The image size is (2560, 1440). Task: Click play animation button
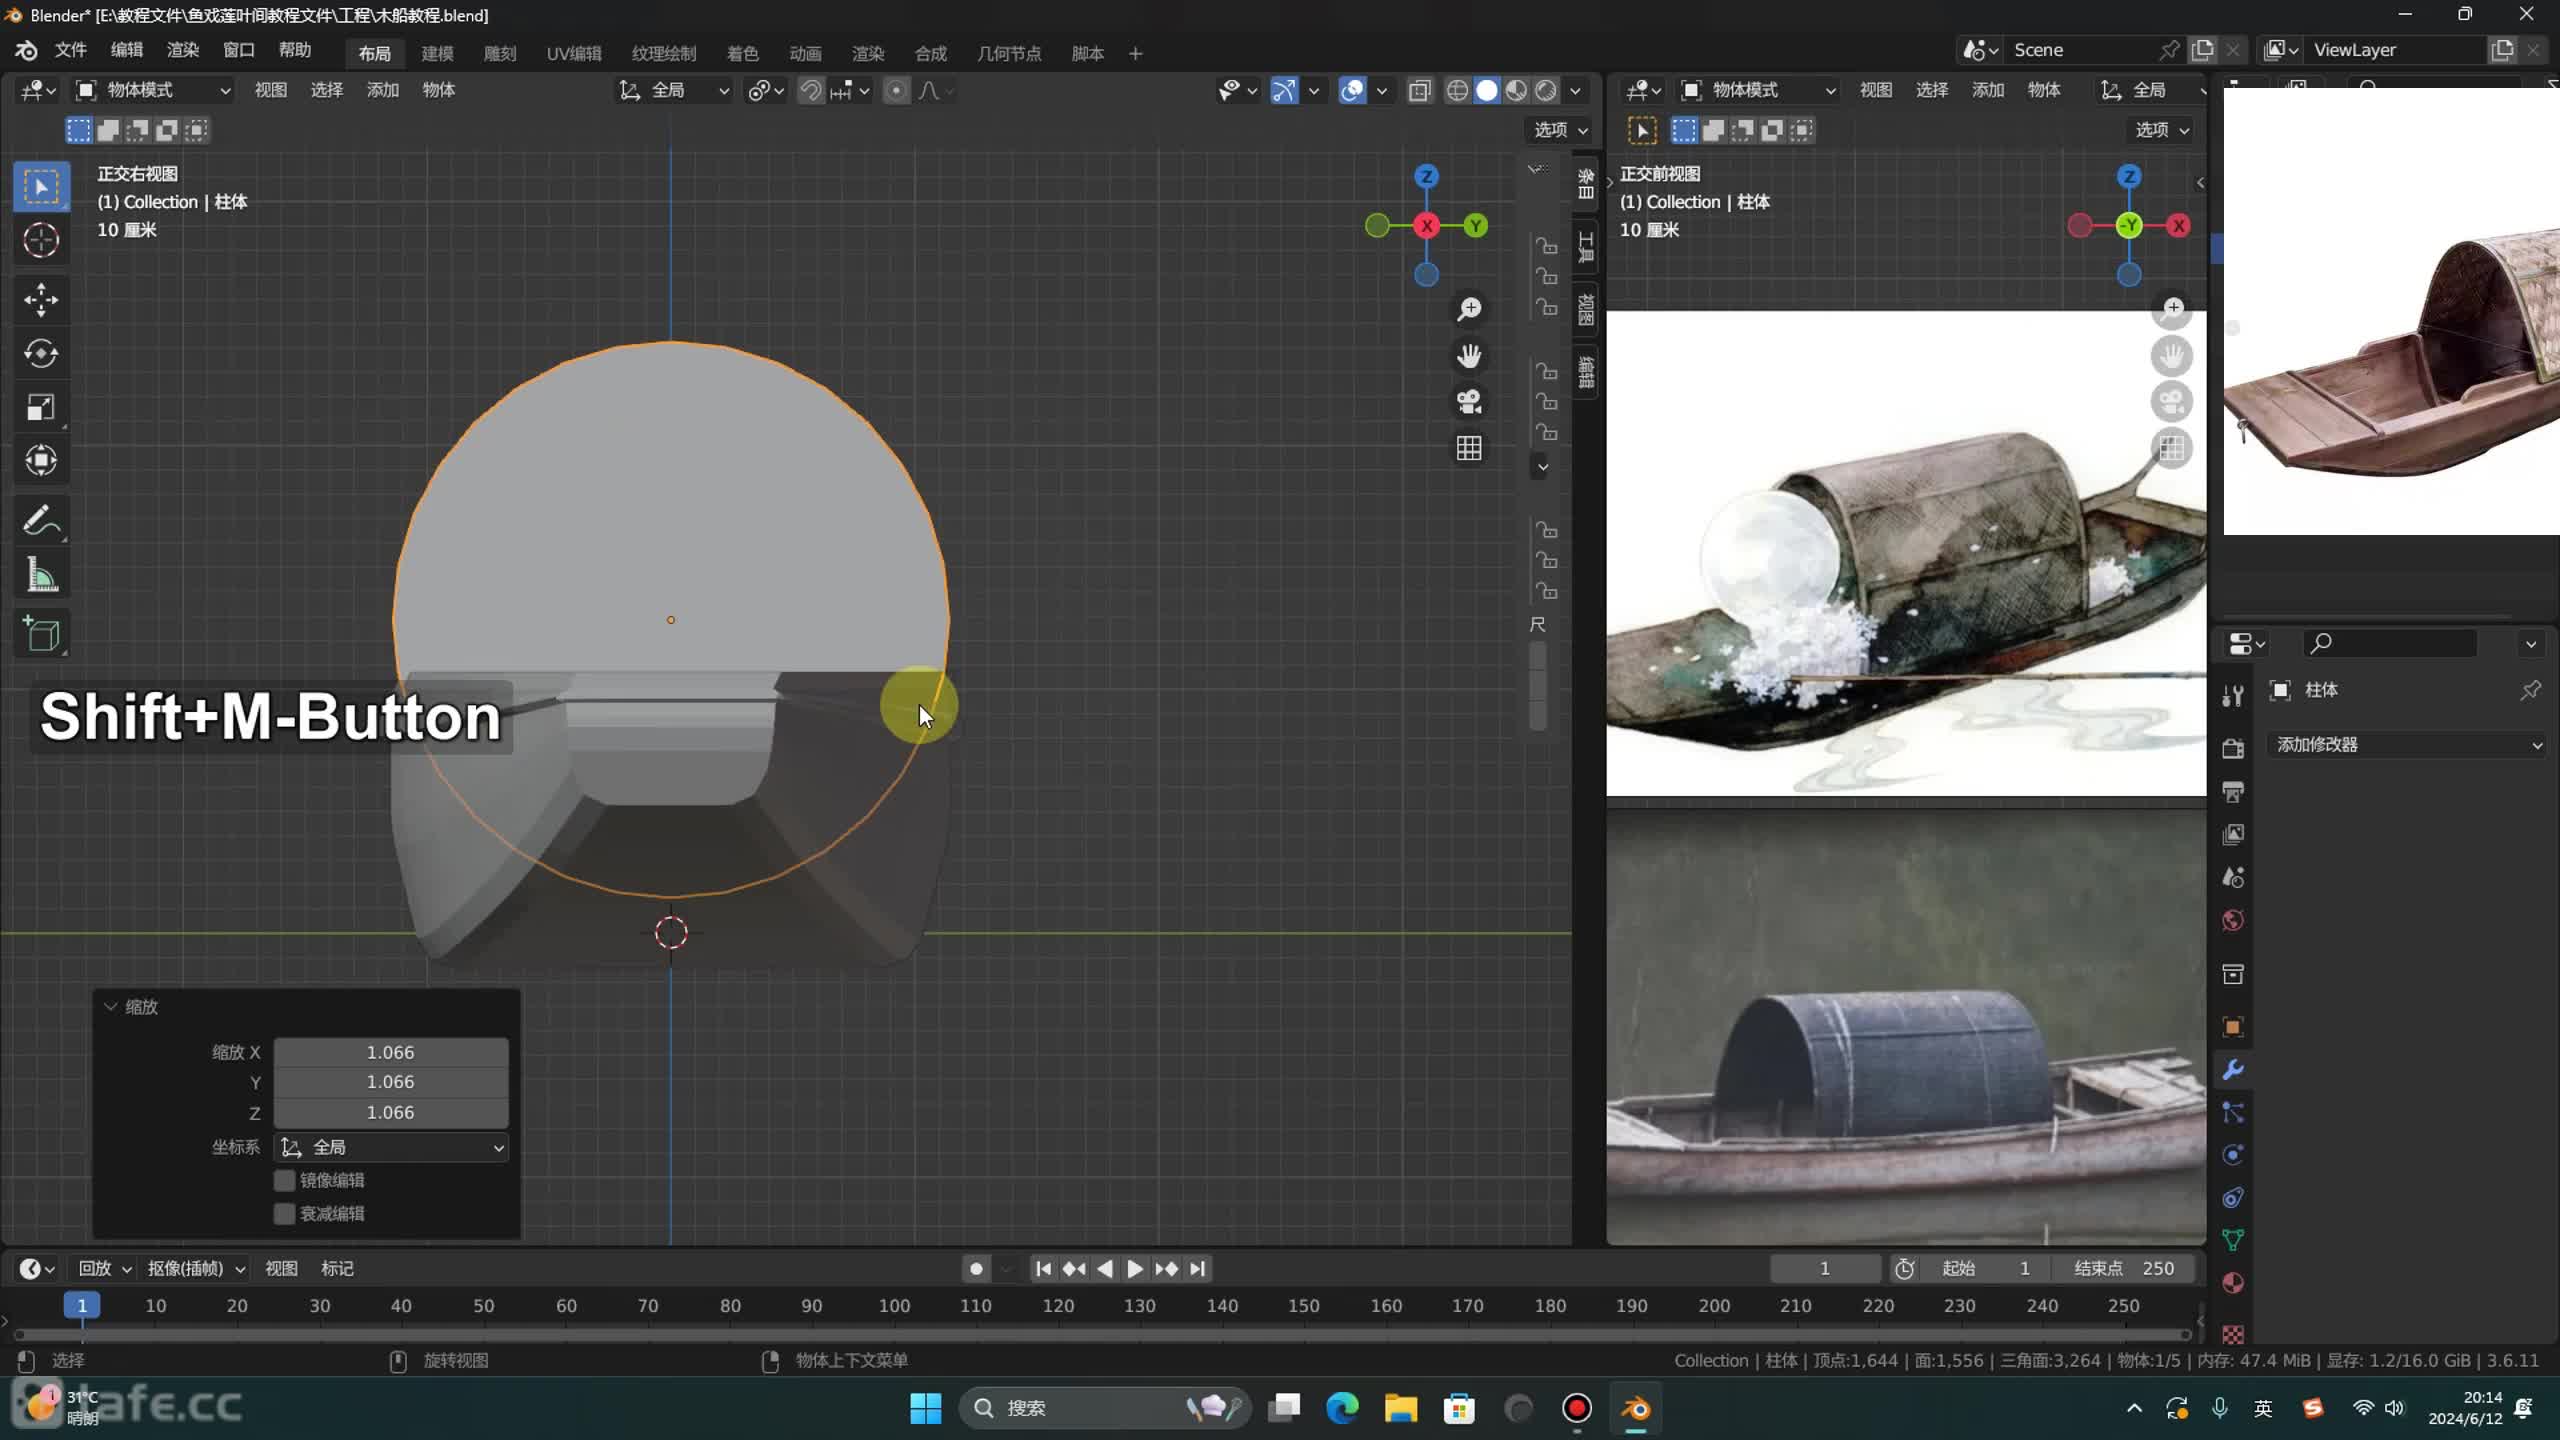[x=1135, y=1269]
